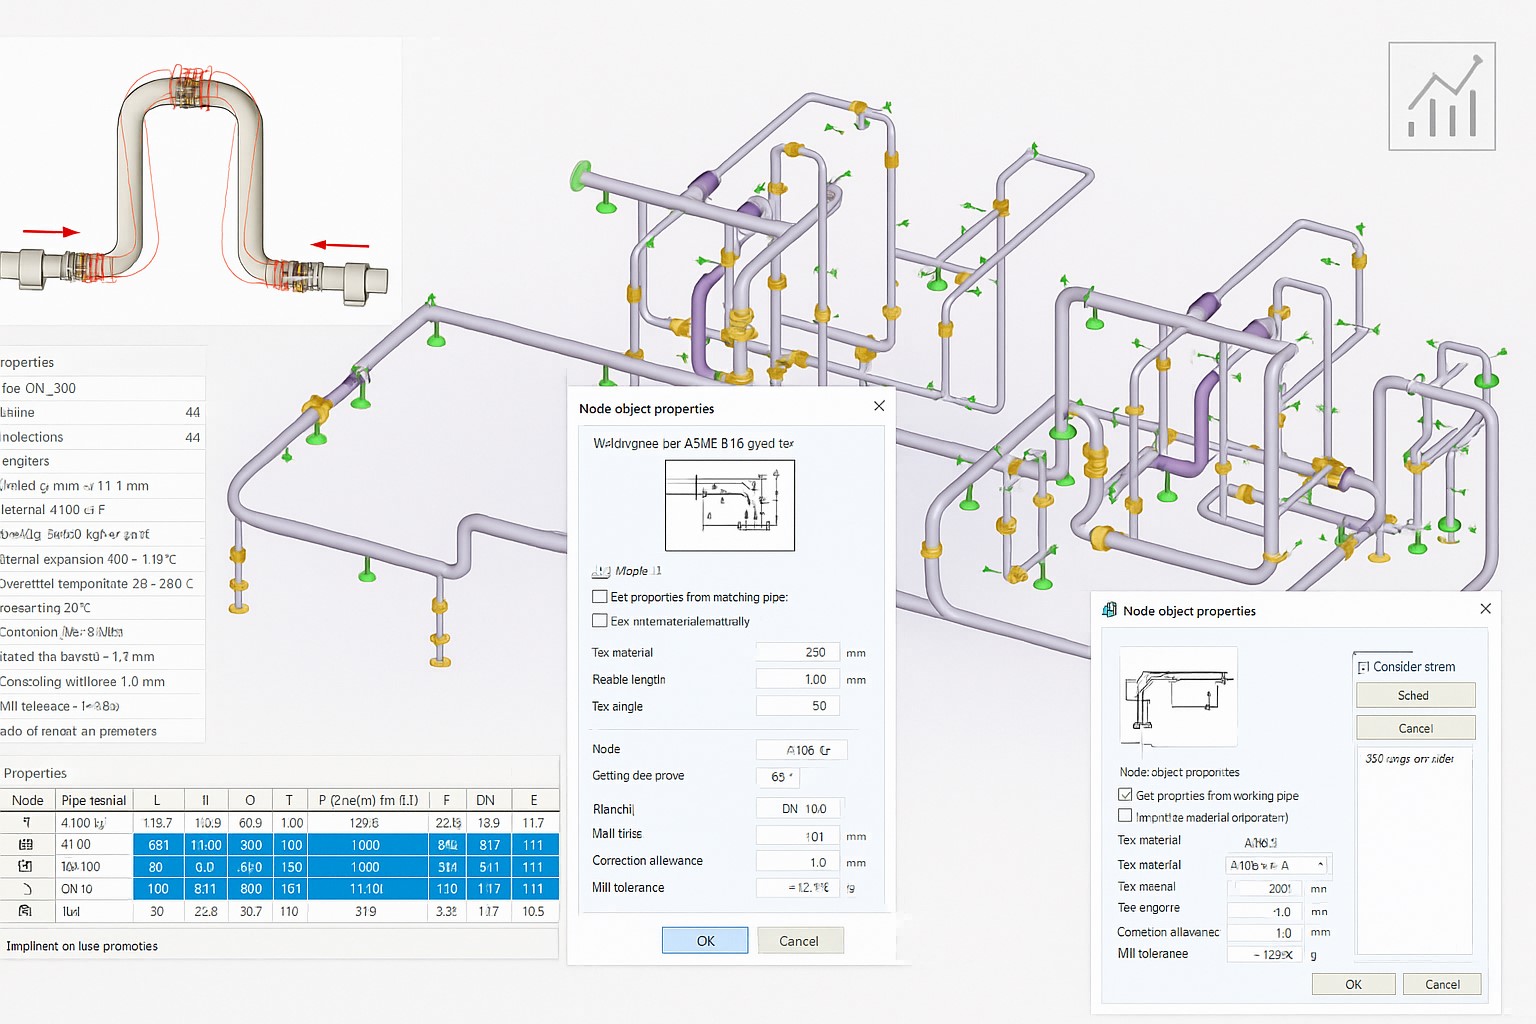Click the DN column header in table
The image size is (1536, 1024).
(x=485, y=800)
